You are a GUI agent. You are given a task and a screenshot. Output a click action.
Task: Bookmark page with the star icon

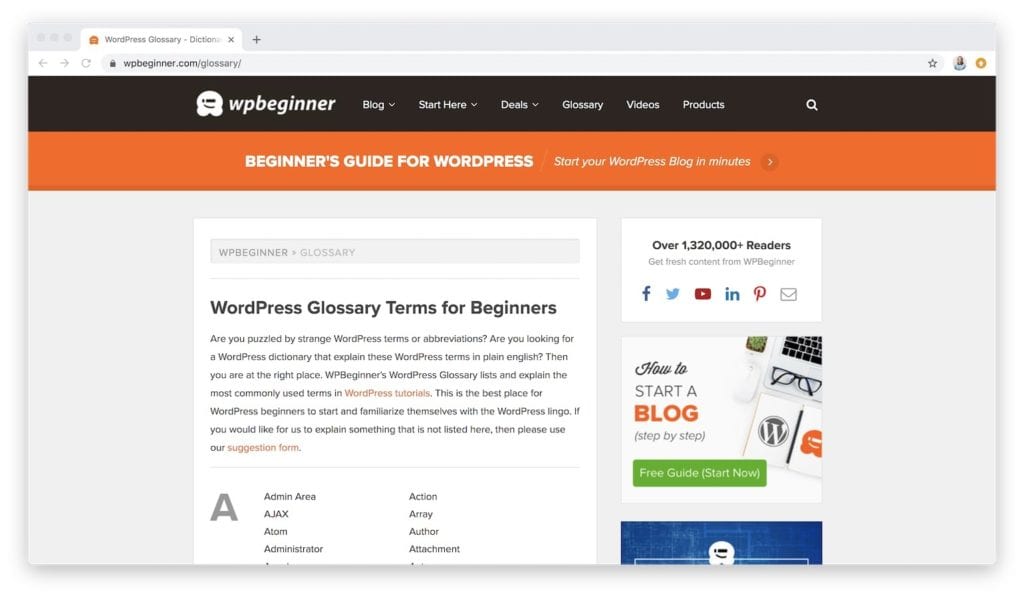[932, 63]
